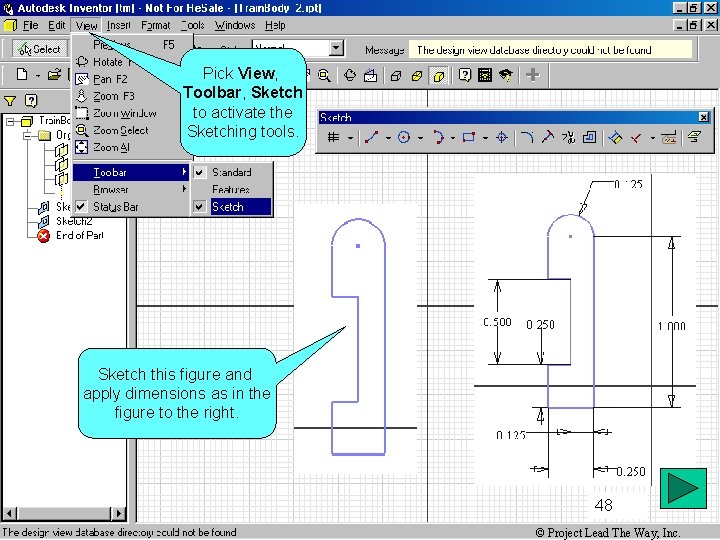Open the Circle tool dropdown arrow
This screenshot has width=720, height=540.
(420, 138)
